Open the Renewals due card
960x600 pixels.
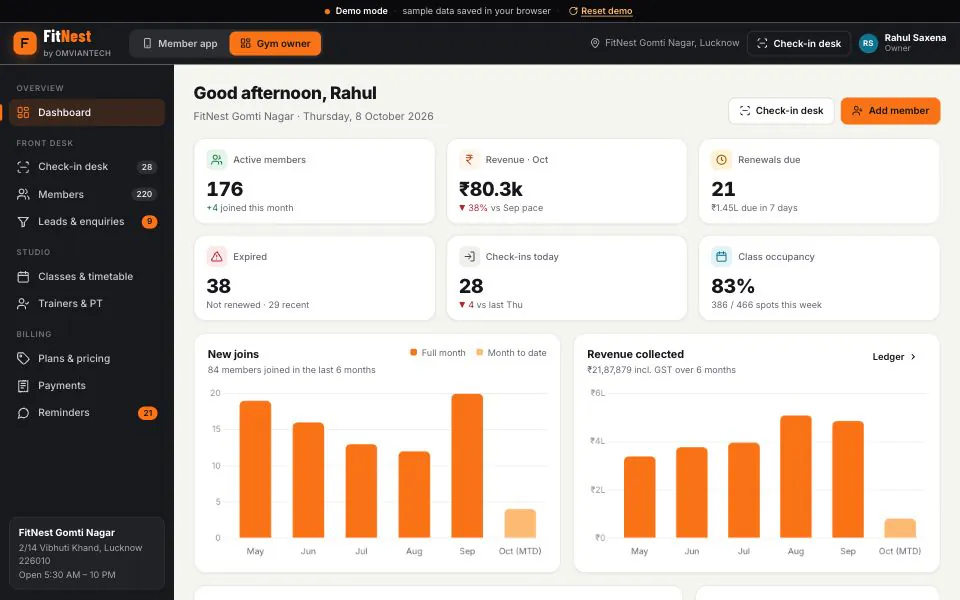(819, 181)
